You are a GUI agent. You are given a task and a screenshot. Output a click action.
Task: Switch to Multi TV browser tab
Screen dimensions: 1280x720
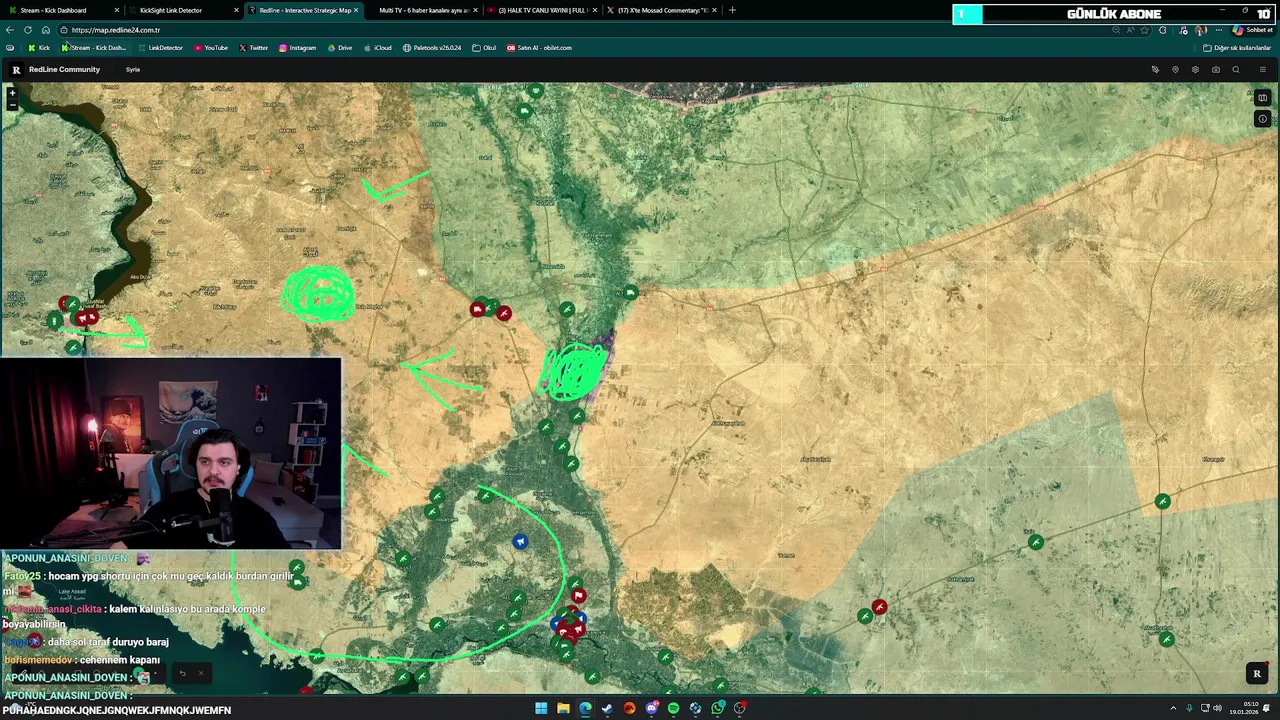click(x=424, y=10)
